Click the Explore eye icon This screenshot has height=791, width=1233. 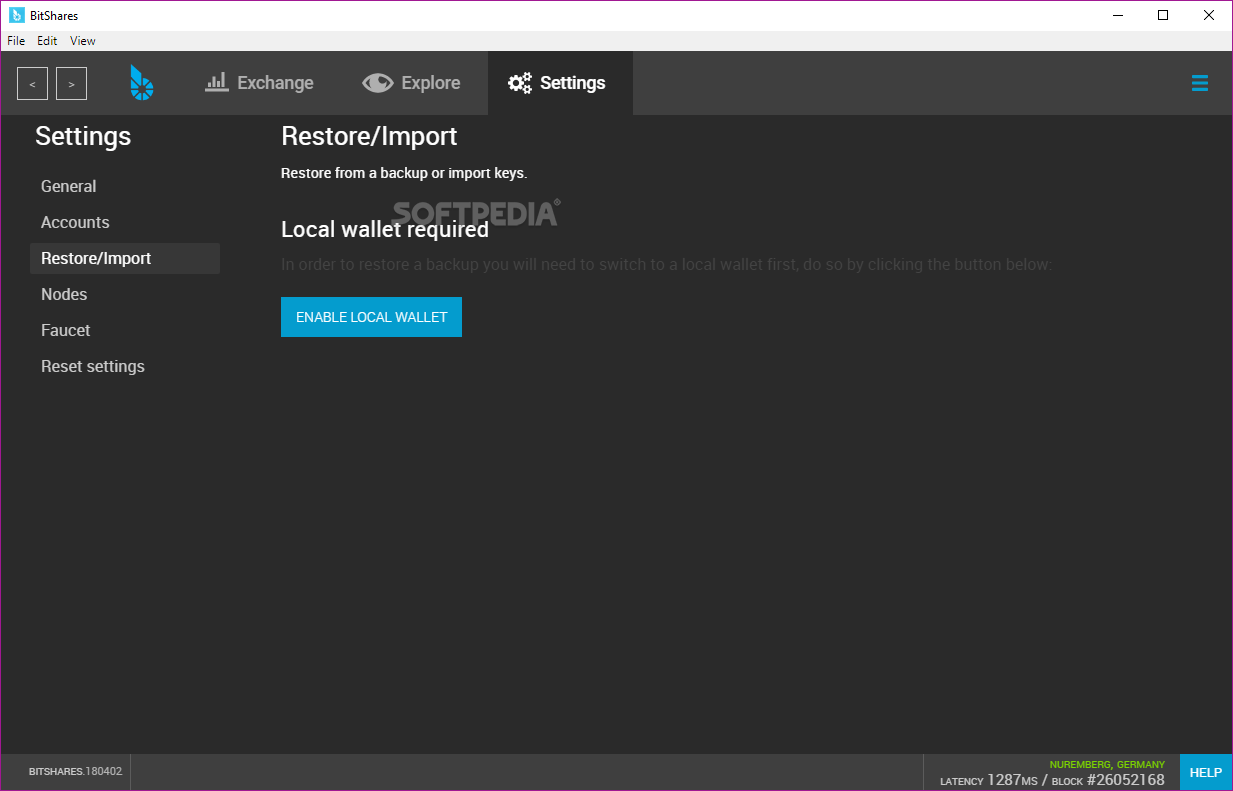378,83
